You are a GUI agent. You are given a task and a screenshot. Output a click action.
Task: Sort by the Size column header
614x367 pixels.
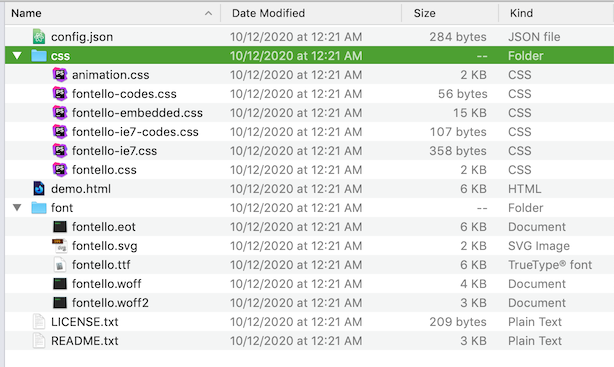[x=424, y=13]
